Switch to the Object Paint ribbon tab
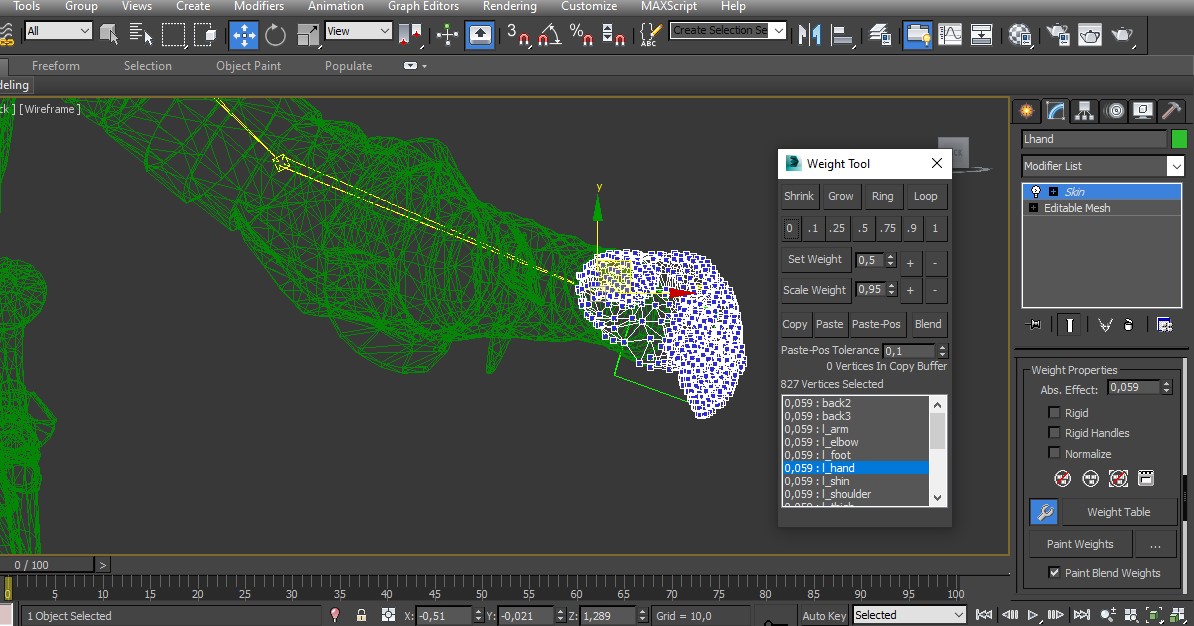The height and width of the screenshot is (626, 1194). click(248, 66)
